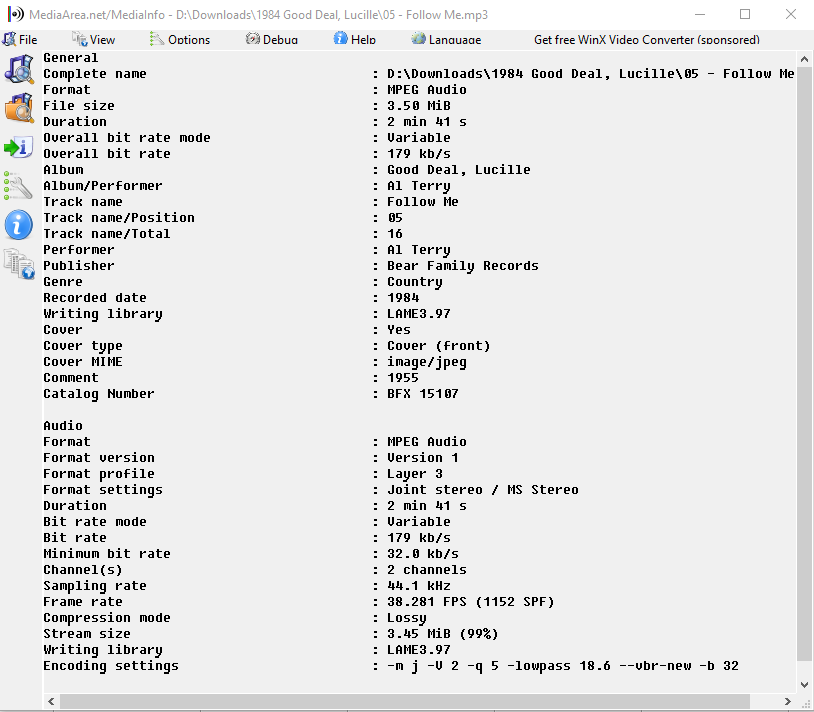Open the Help menu
Viewport: 814px width, 712px height.
pos(355,39)
